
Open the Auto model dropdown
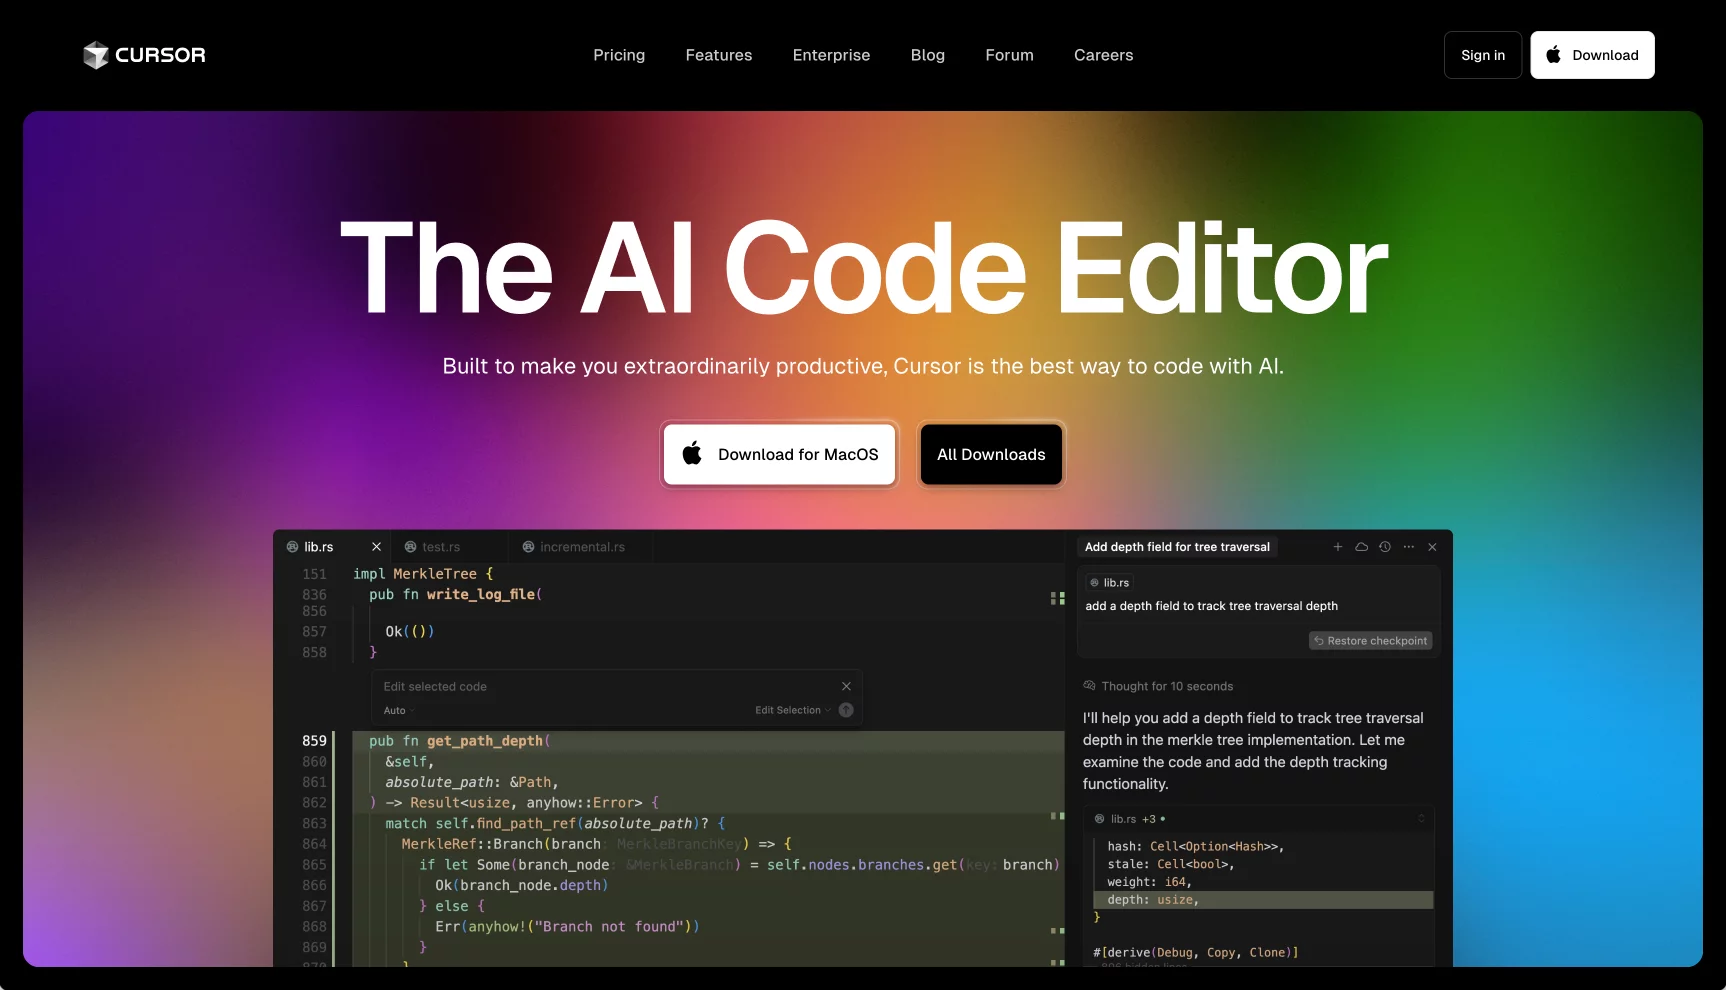pyautogui.click(x=398, y=711)
